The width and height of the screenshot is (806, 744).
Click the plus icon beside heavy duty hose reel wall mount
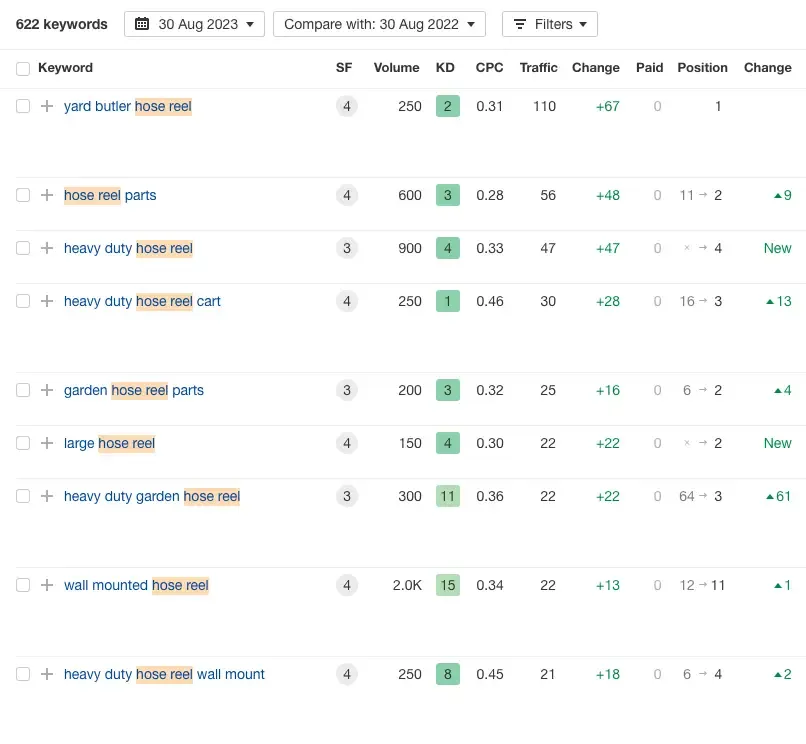point(46,674)
